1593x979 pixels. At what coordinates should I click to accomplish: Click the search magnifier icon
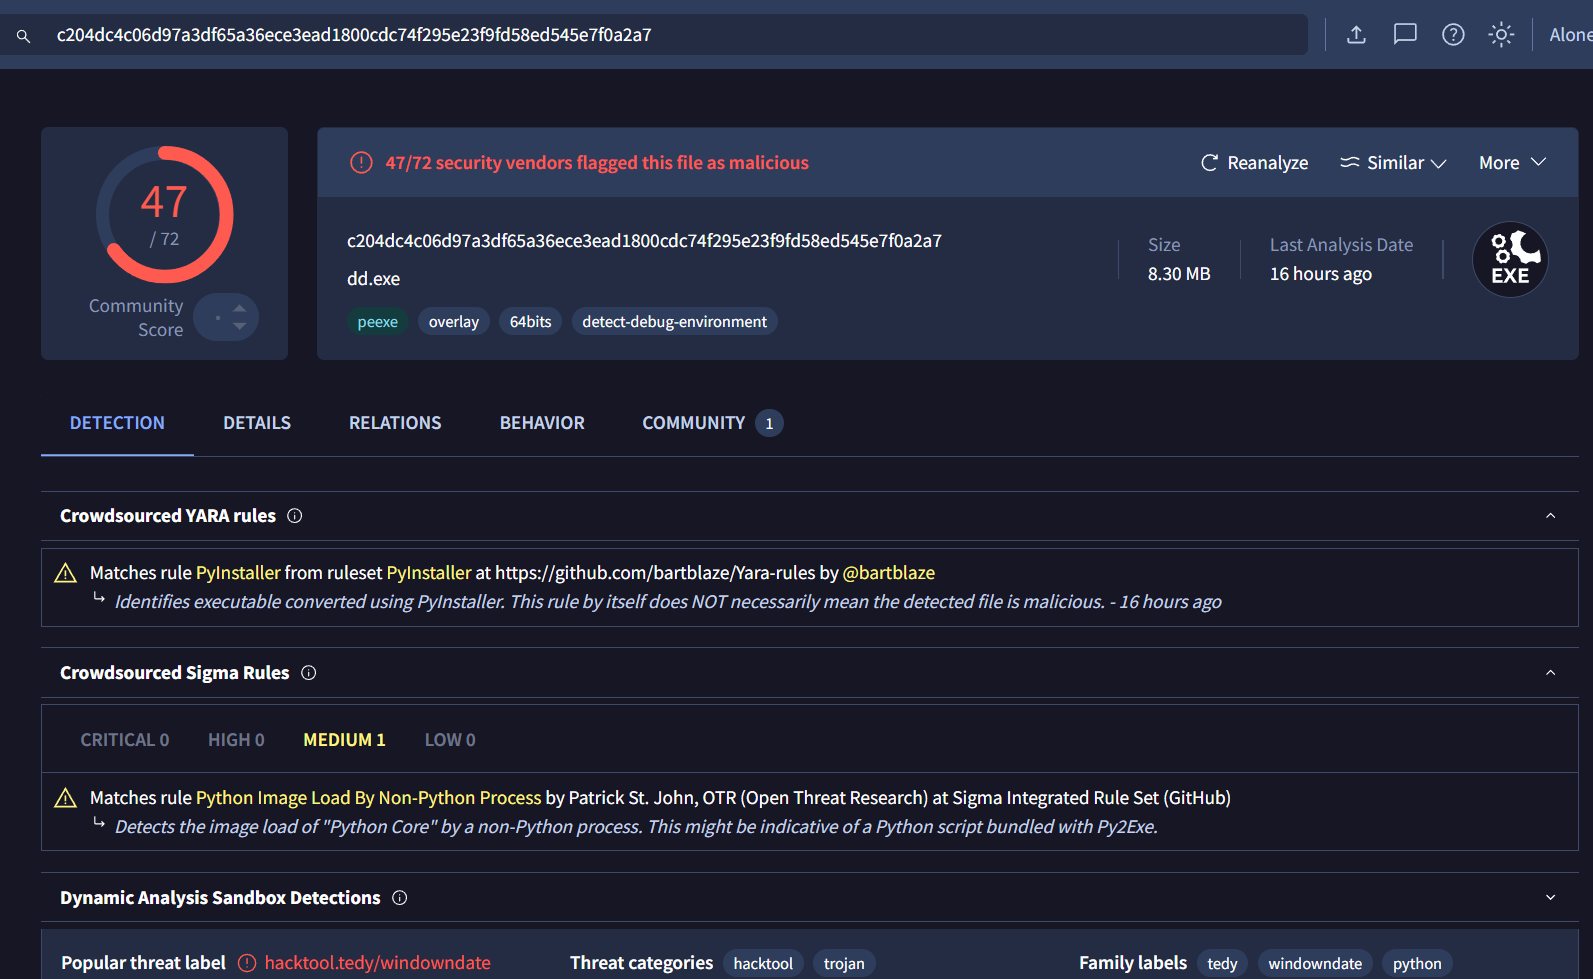click(x=23, y=36)
